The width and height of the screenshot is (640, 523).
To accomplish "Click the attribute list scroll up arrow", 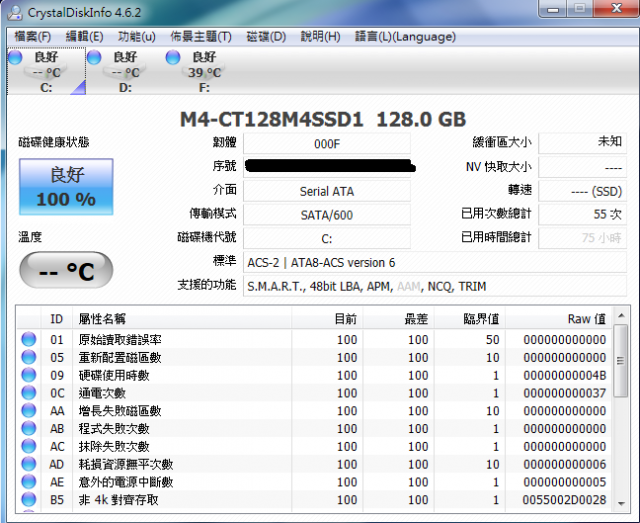I will click(621, 315).
